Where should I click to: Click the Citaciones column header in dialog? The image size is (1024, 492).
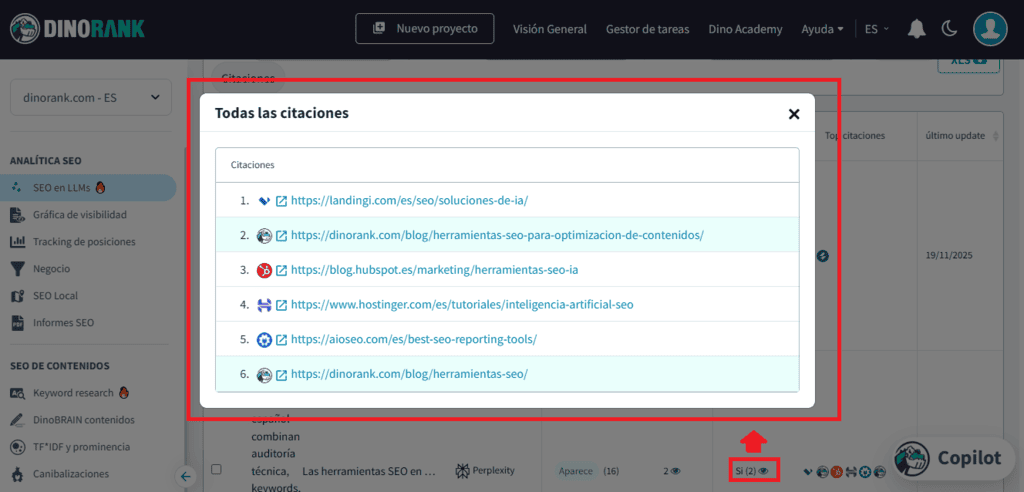pyautogui.click(x=253, y=165)
